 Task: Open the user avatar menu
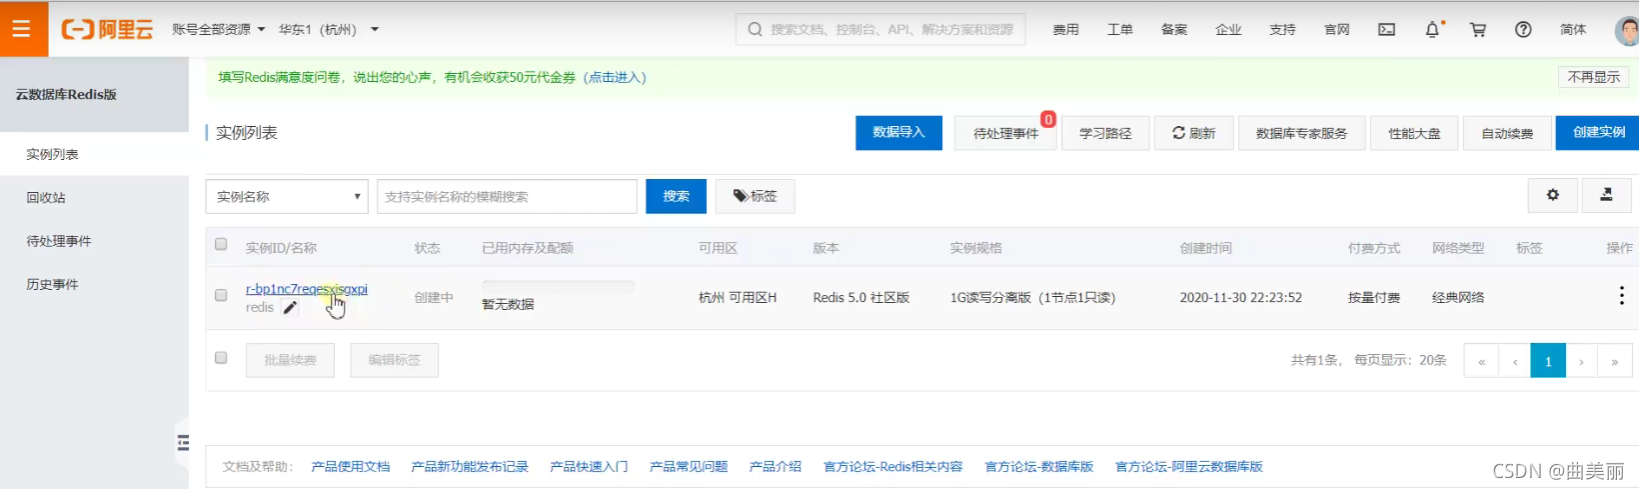(x=1627, y=29)
